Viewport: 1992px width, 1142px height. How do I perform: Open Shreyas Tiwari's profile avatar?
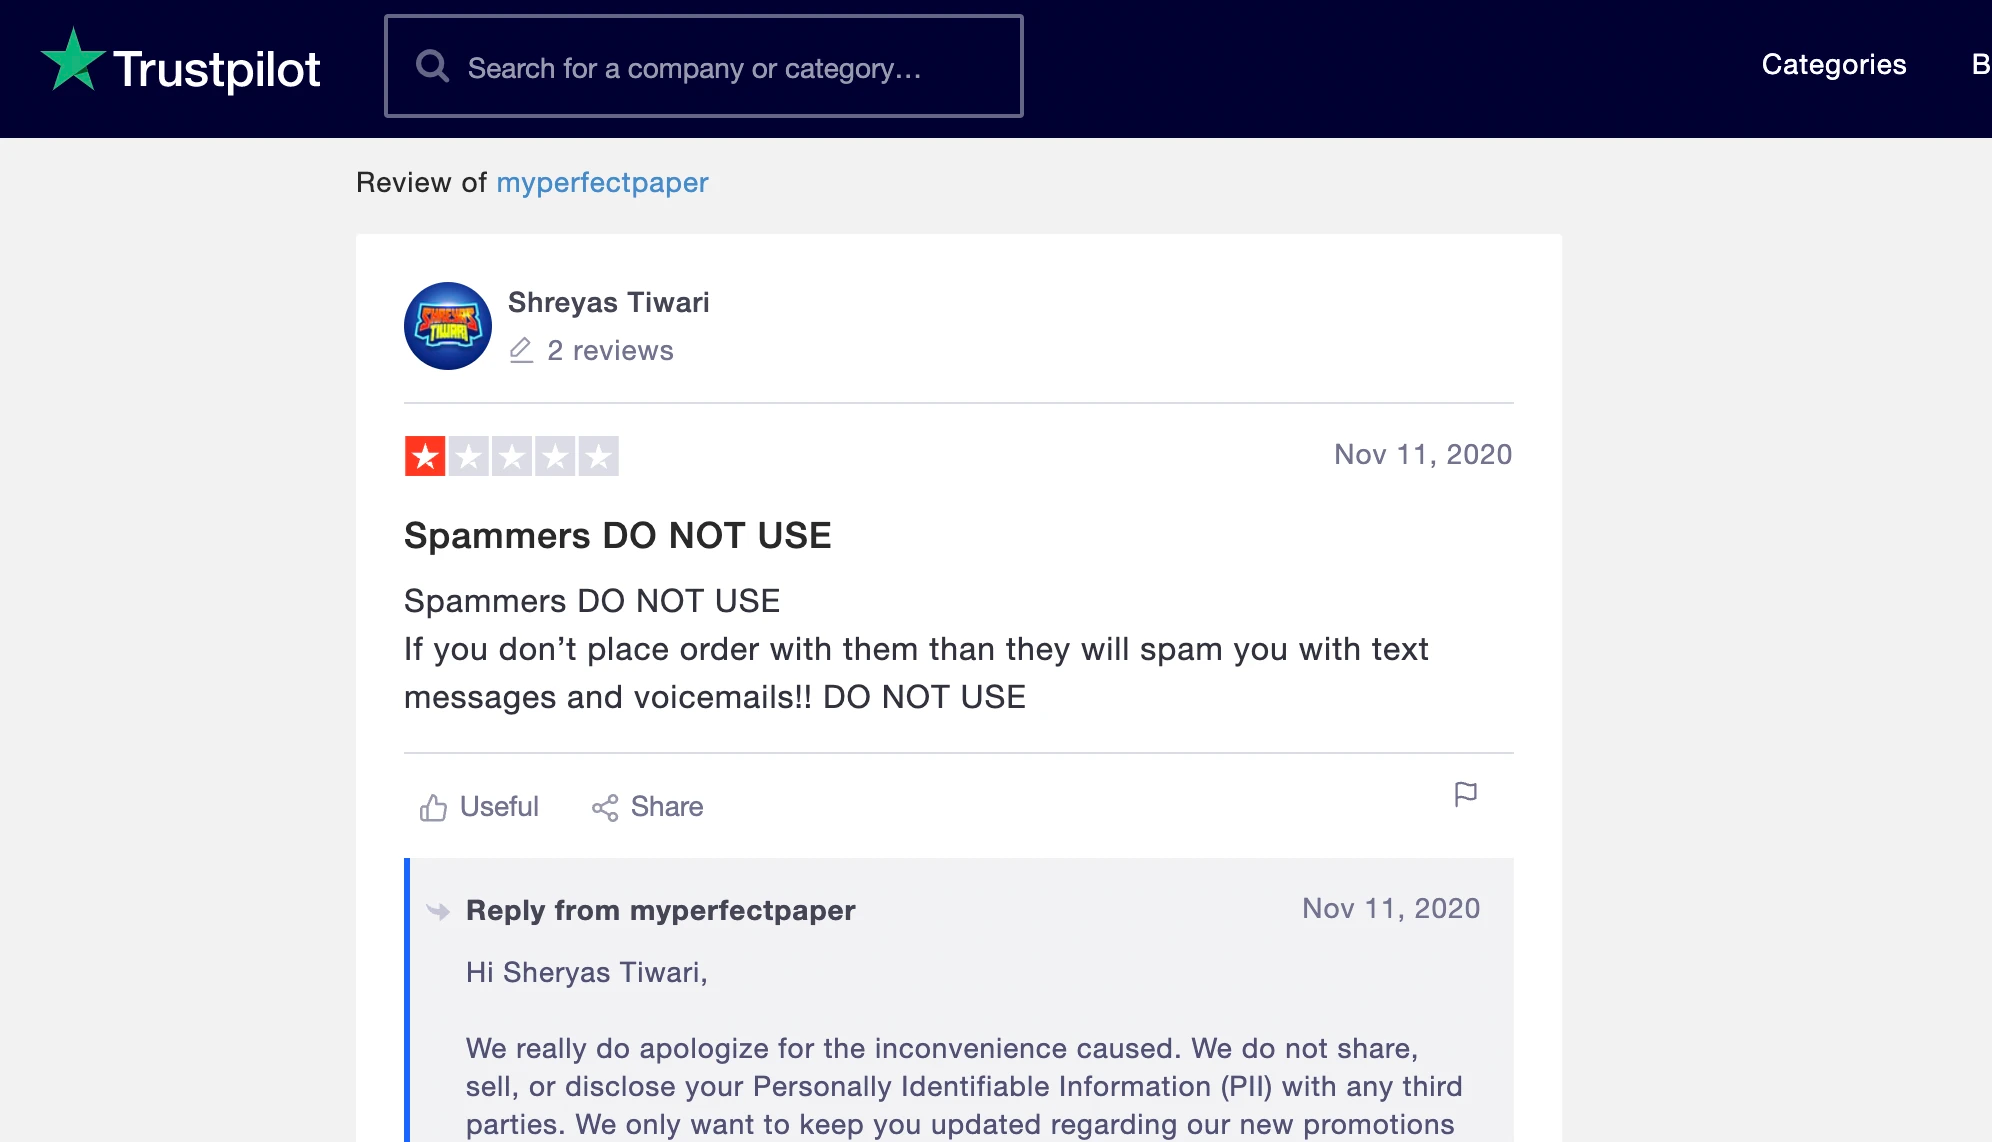tap(448, 326)
